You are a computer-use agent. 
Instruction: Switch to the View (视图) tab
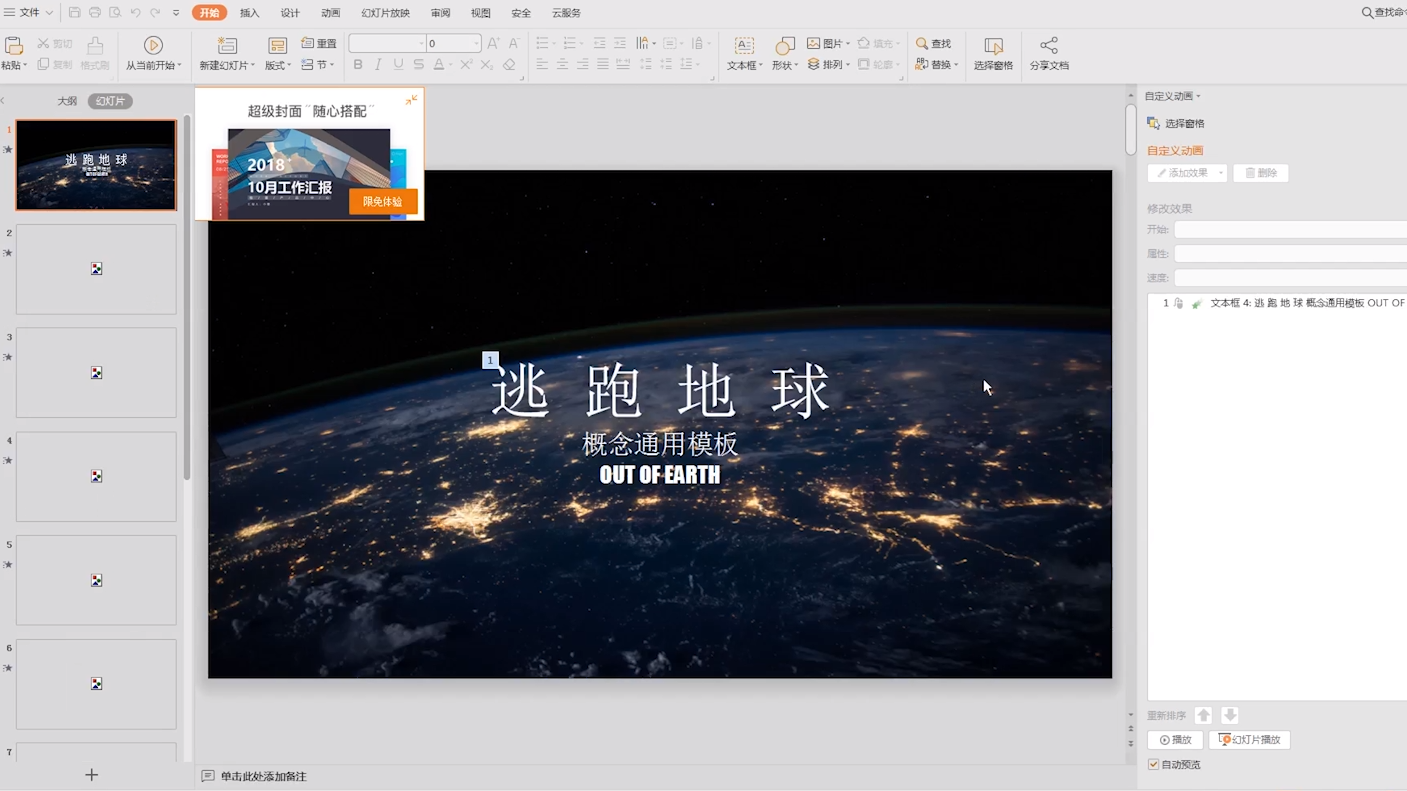tap(481, 13)
